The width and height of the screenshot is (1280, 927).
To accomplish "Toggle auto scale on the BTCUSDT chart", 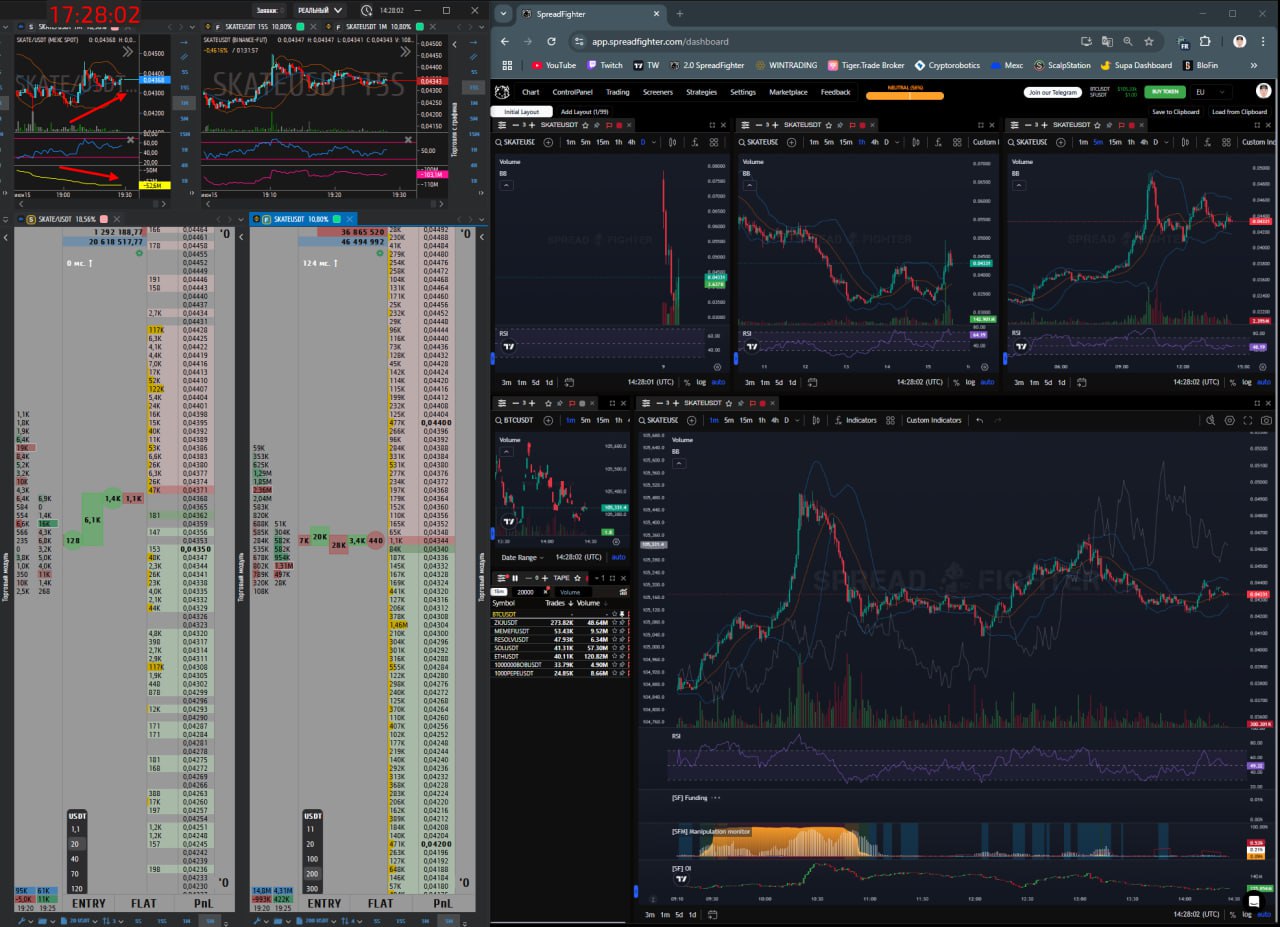I will pyautogui.click(x=618, y=557).
